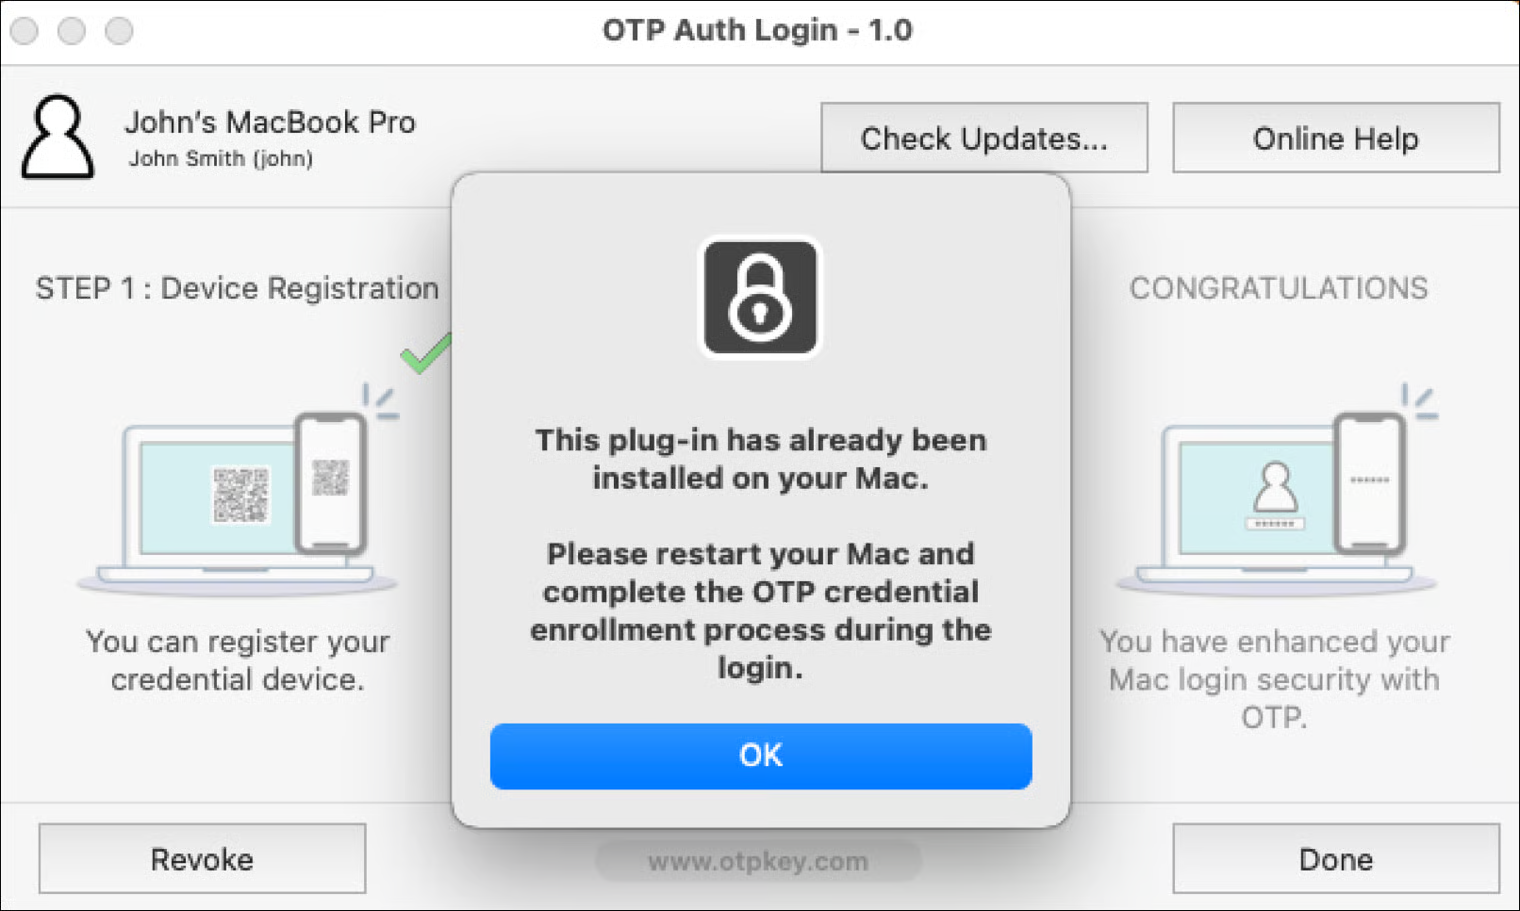Click the user silhouette on the Congratulations laptop

[1275, 488]
